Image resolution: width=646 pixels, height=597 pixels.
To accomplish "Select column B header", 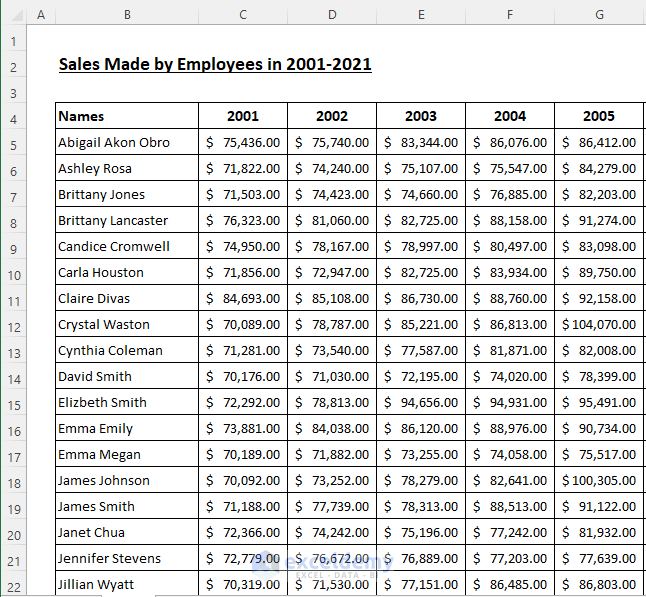I will click(127, 15).
